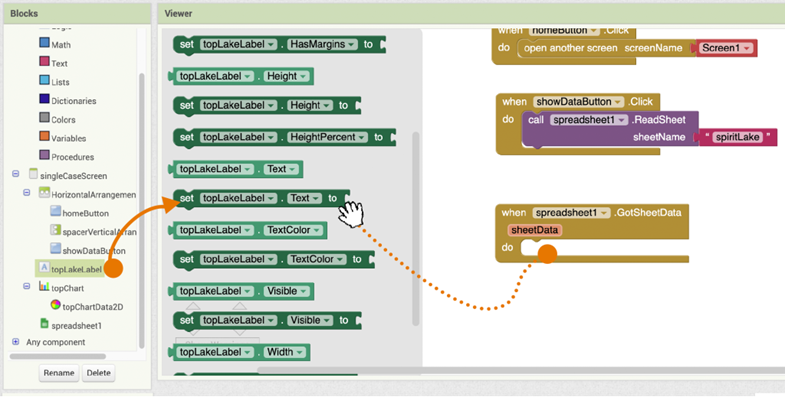This screenshot has height=397, width=785.
Task: Choose the Colors blocks category
Action: [x=57, y=119]
